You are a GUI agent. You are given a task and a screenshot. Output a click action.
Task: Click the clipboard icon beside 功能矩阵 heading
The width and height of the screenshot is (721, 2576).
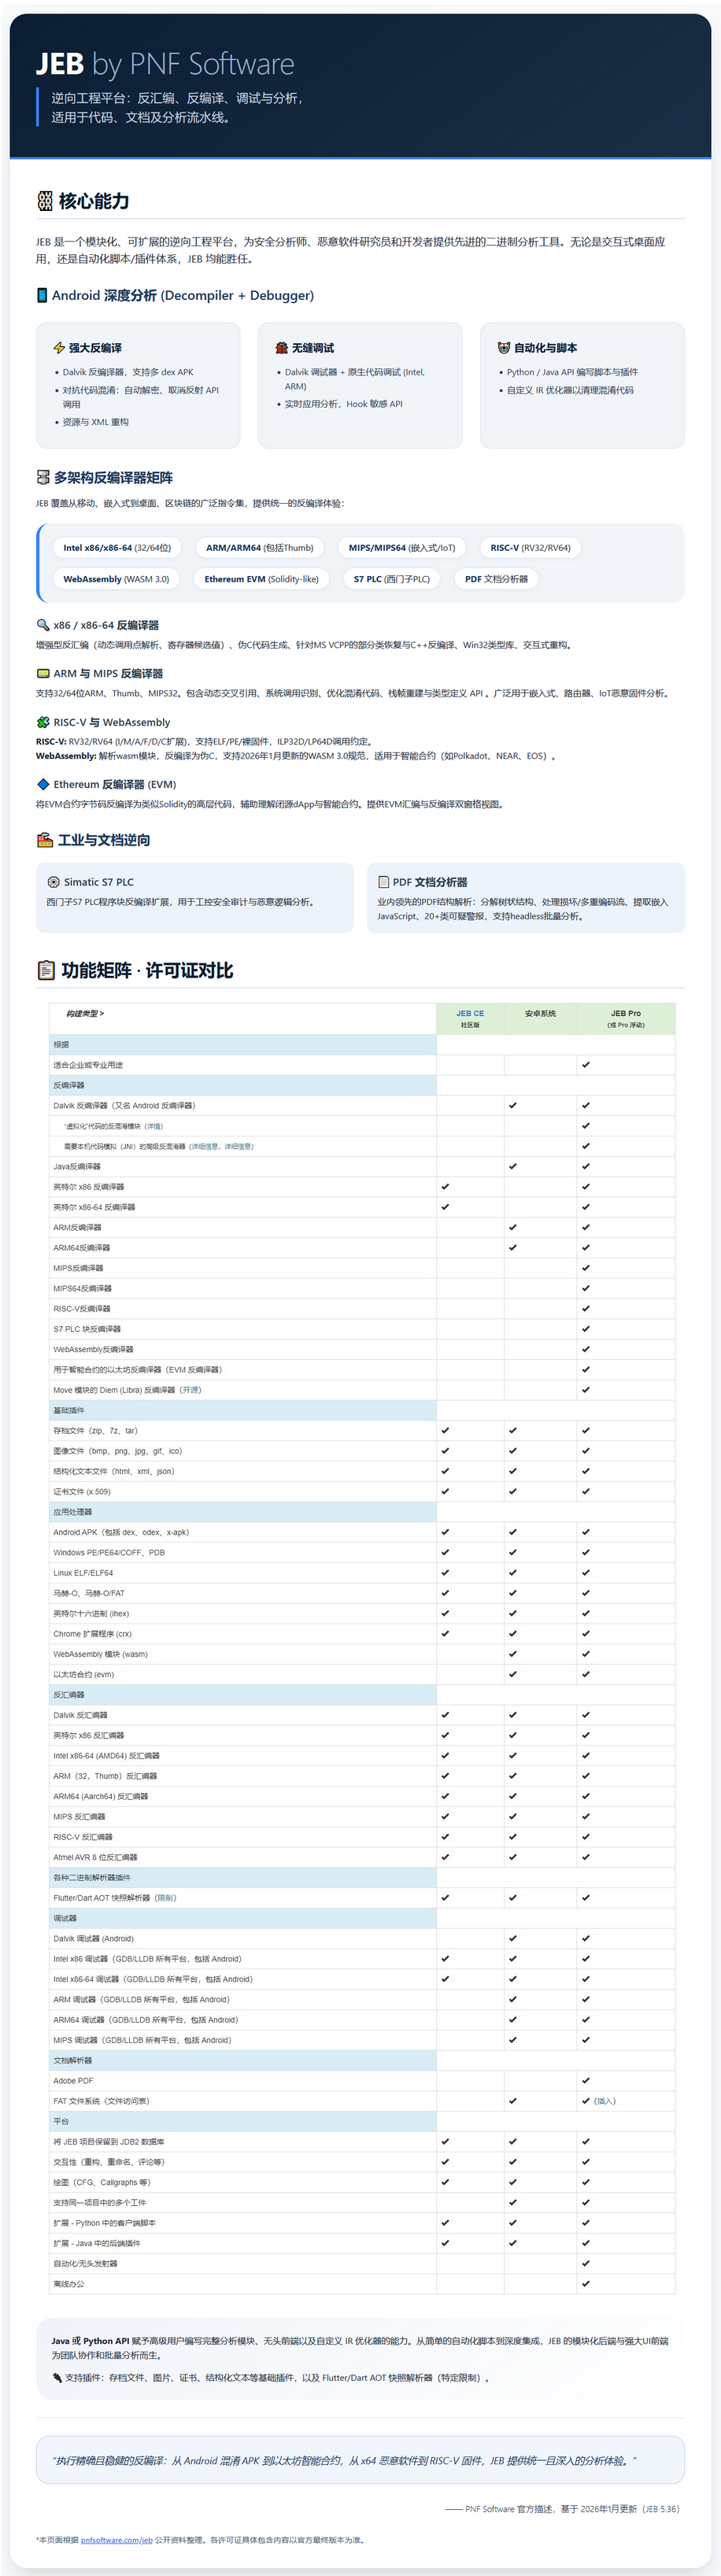point(46,970)
